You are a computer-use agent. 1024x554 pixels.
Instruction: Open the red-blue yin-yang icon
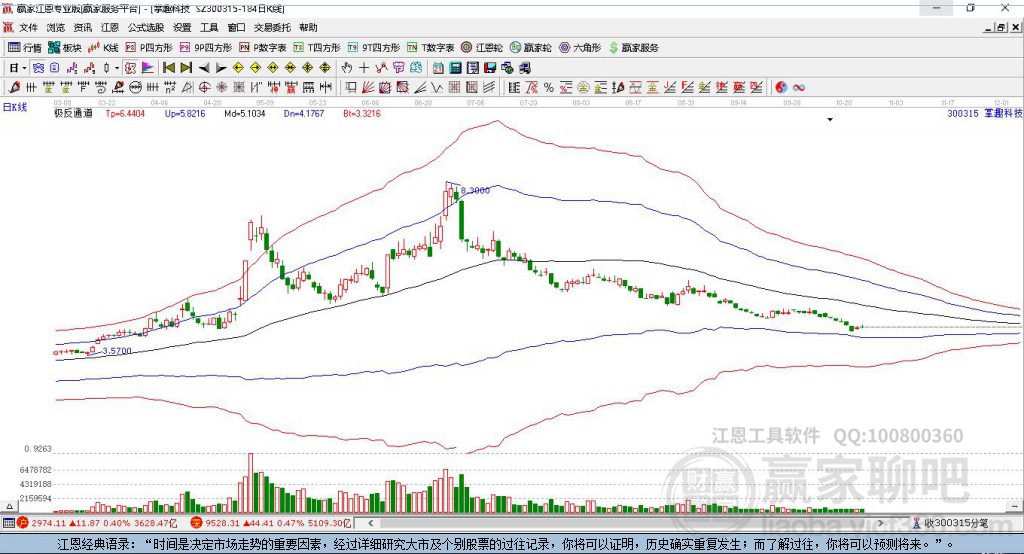click(781, 88)
